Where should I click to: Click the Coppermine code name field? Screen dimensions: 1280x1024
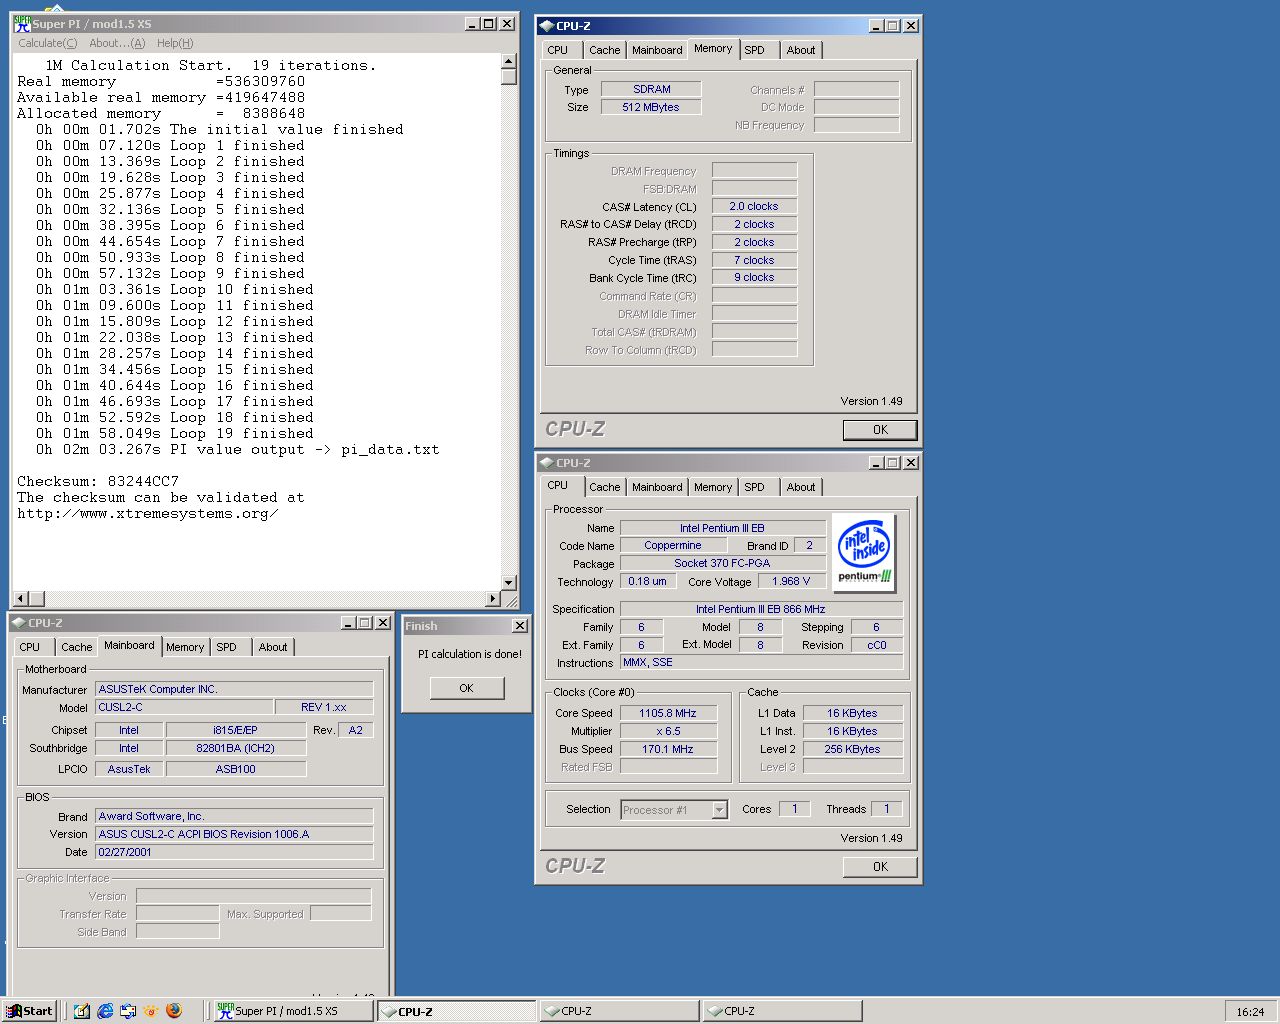point(672,546)
